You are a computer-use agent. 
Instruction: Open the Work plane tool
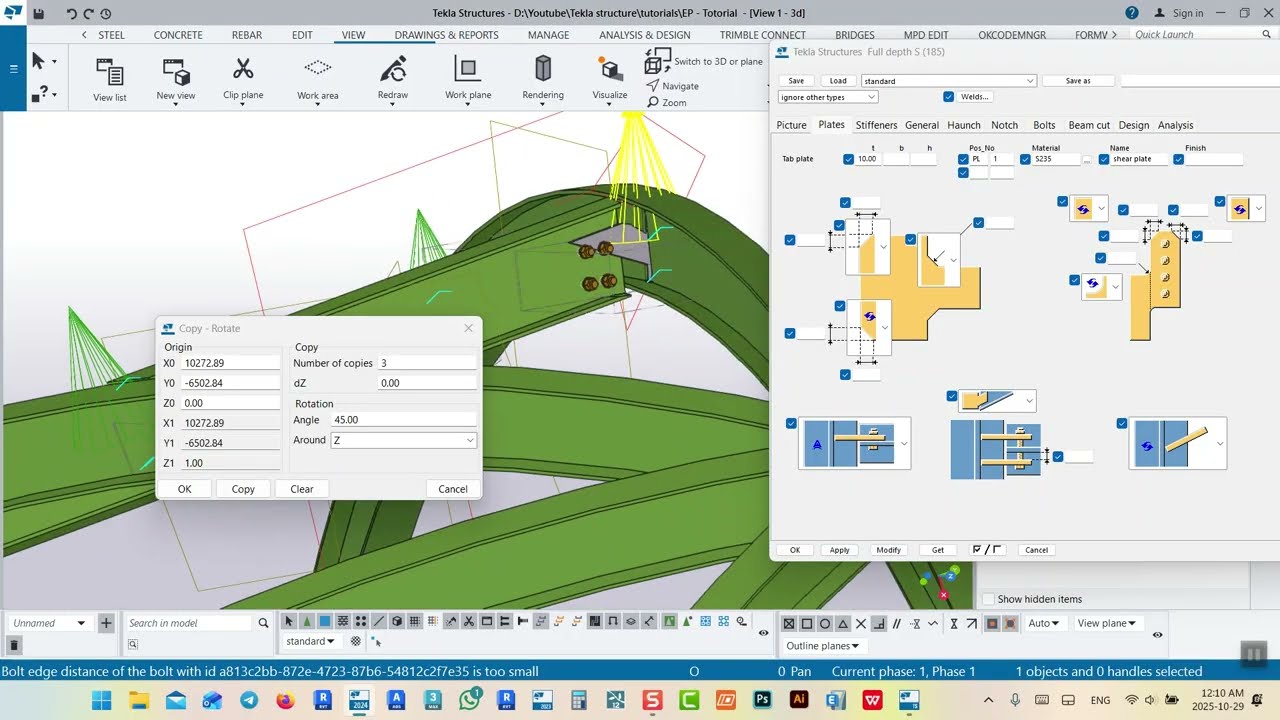pos(468,79)
